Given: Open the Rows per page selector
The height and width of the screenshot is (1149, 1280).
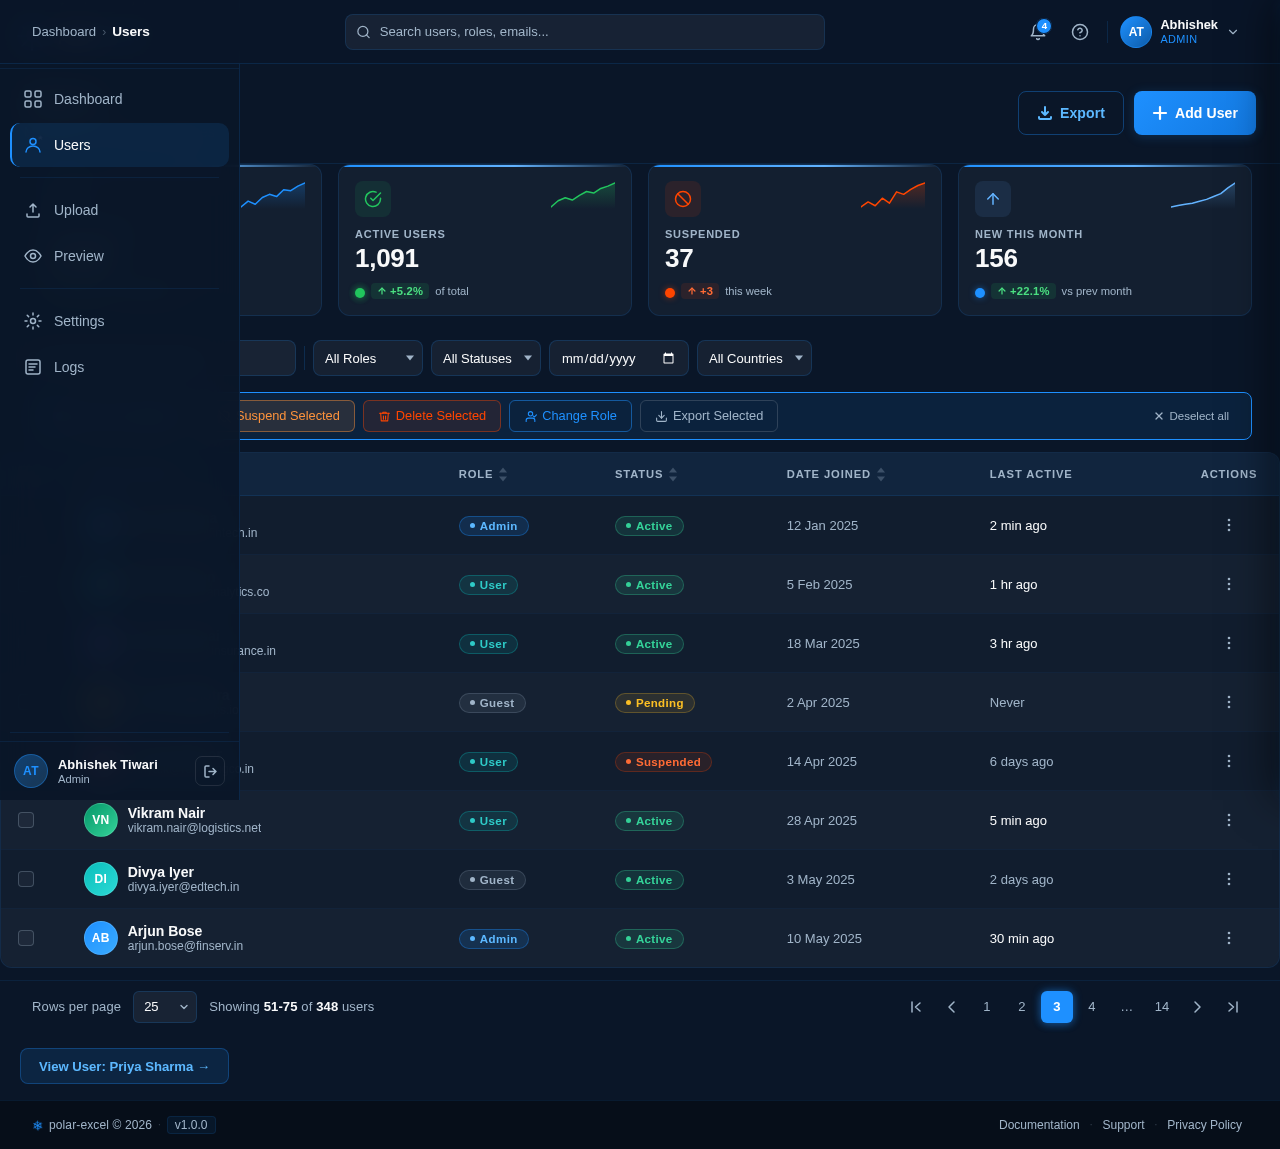Looking at the screenshot, I should (x=164, y=1007).
